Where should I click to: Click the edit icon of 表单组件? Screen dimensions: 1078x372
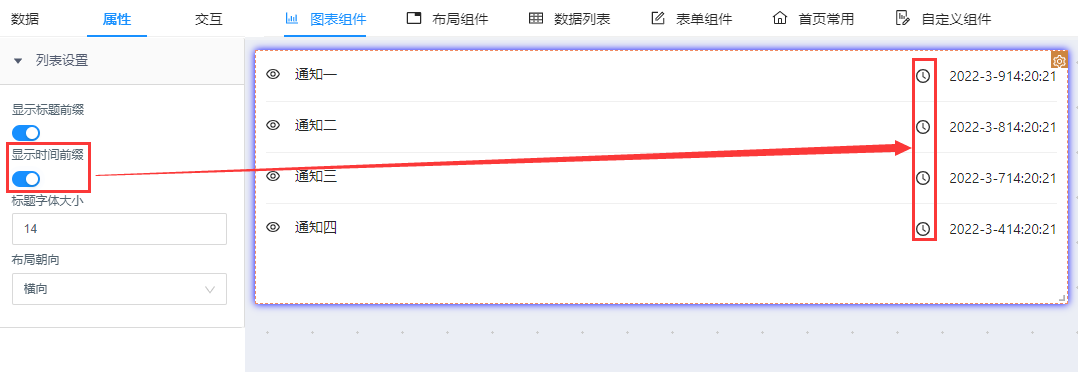(658, 19)
